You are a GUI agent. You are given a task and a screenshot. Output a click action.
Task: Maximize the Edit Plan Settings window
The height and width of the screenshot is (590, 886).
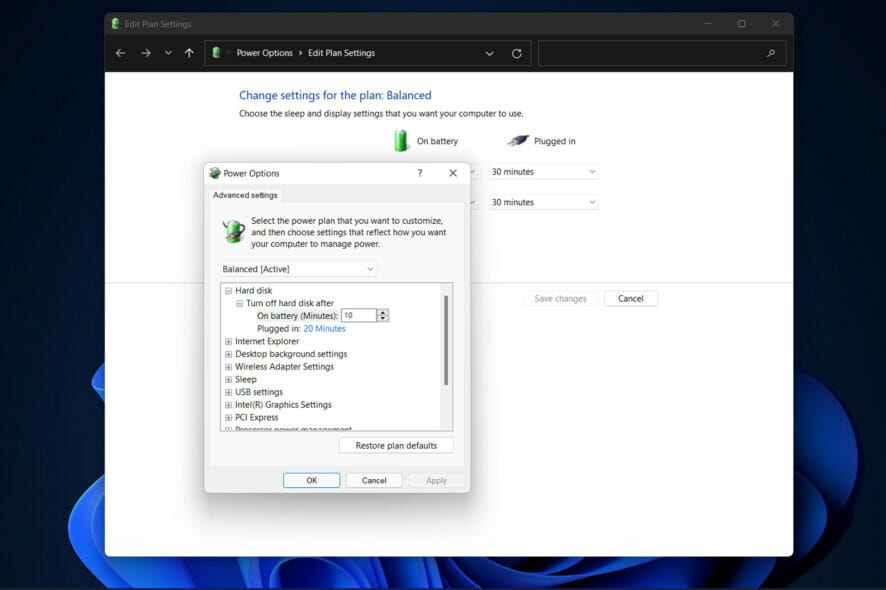(x=741, y=24)
